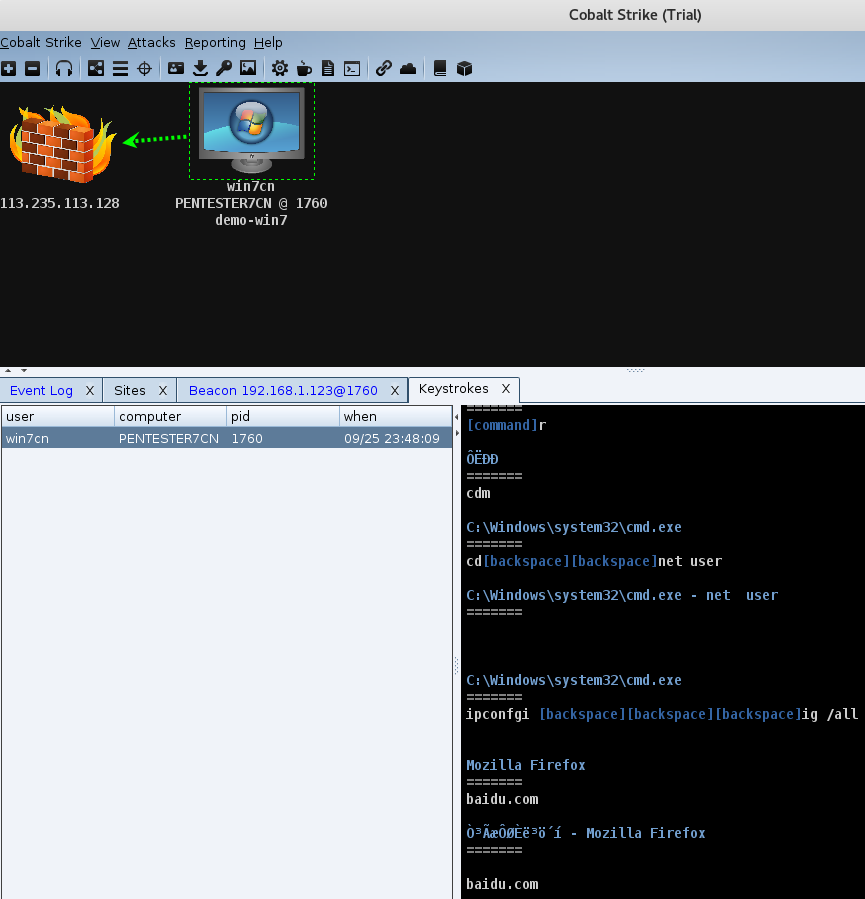Image resolution: width=865 pixels, height=899 pixels.
Task: Click the terminal scripted web delivery icon
Action: point(352,69)
